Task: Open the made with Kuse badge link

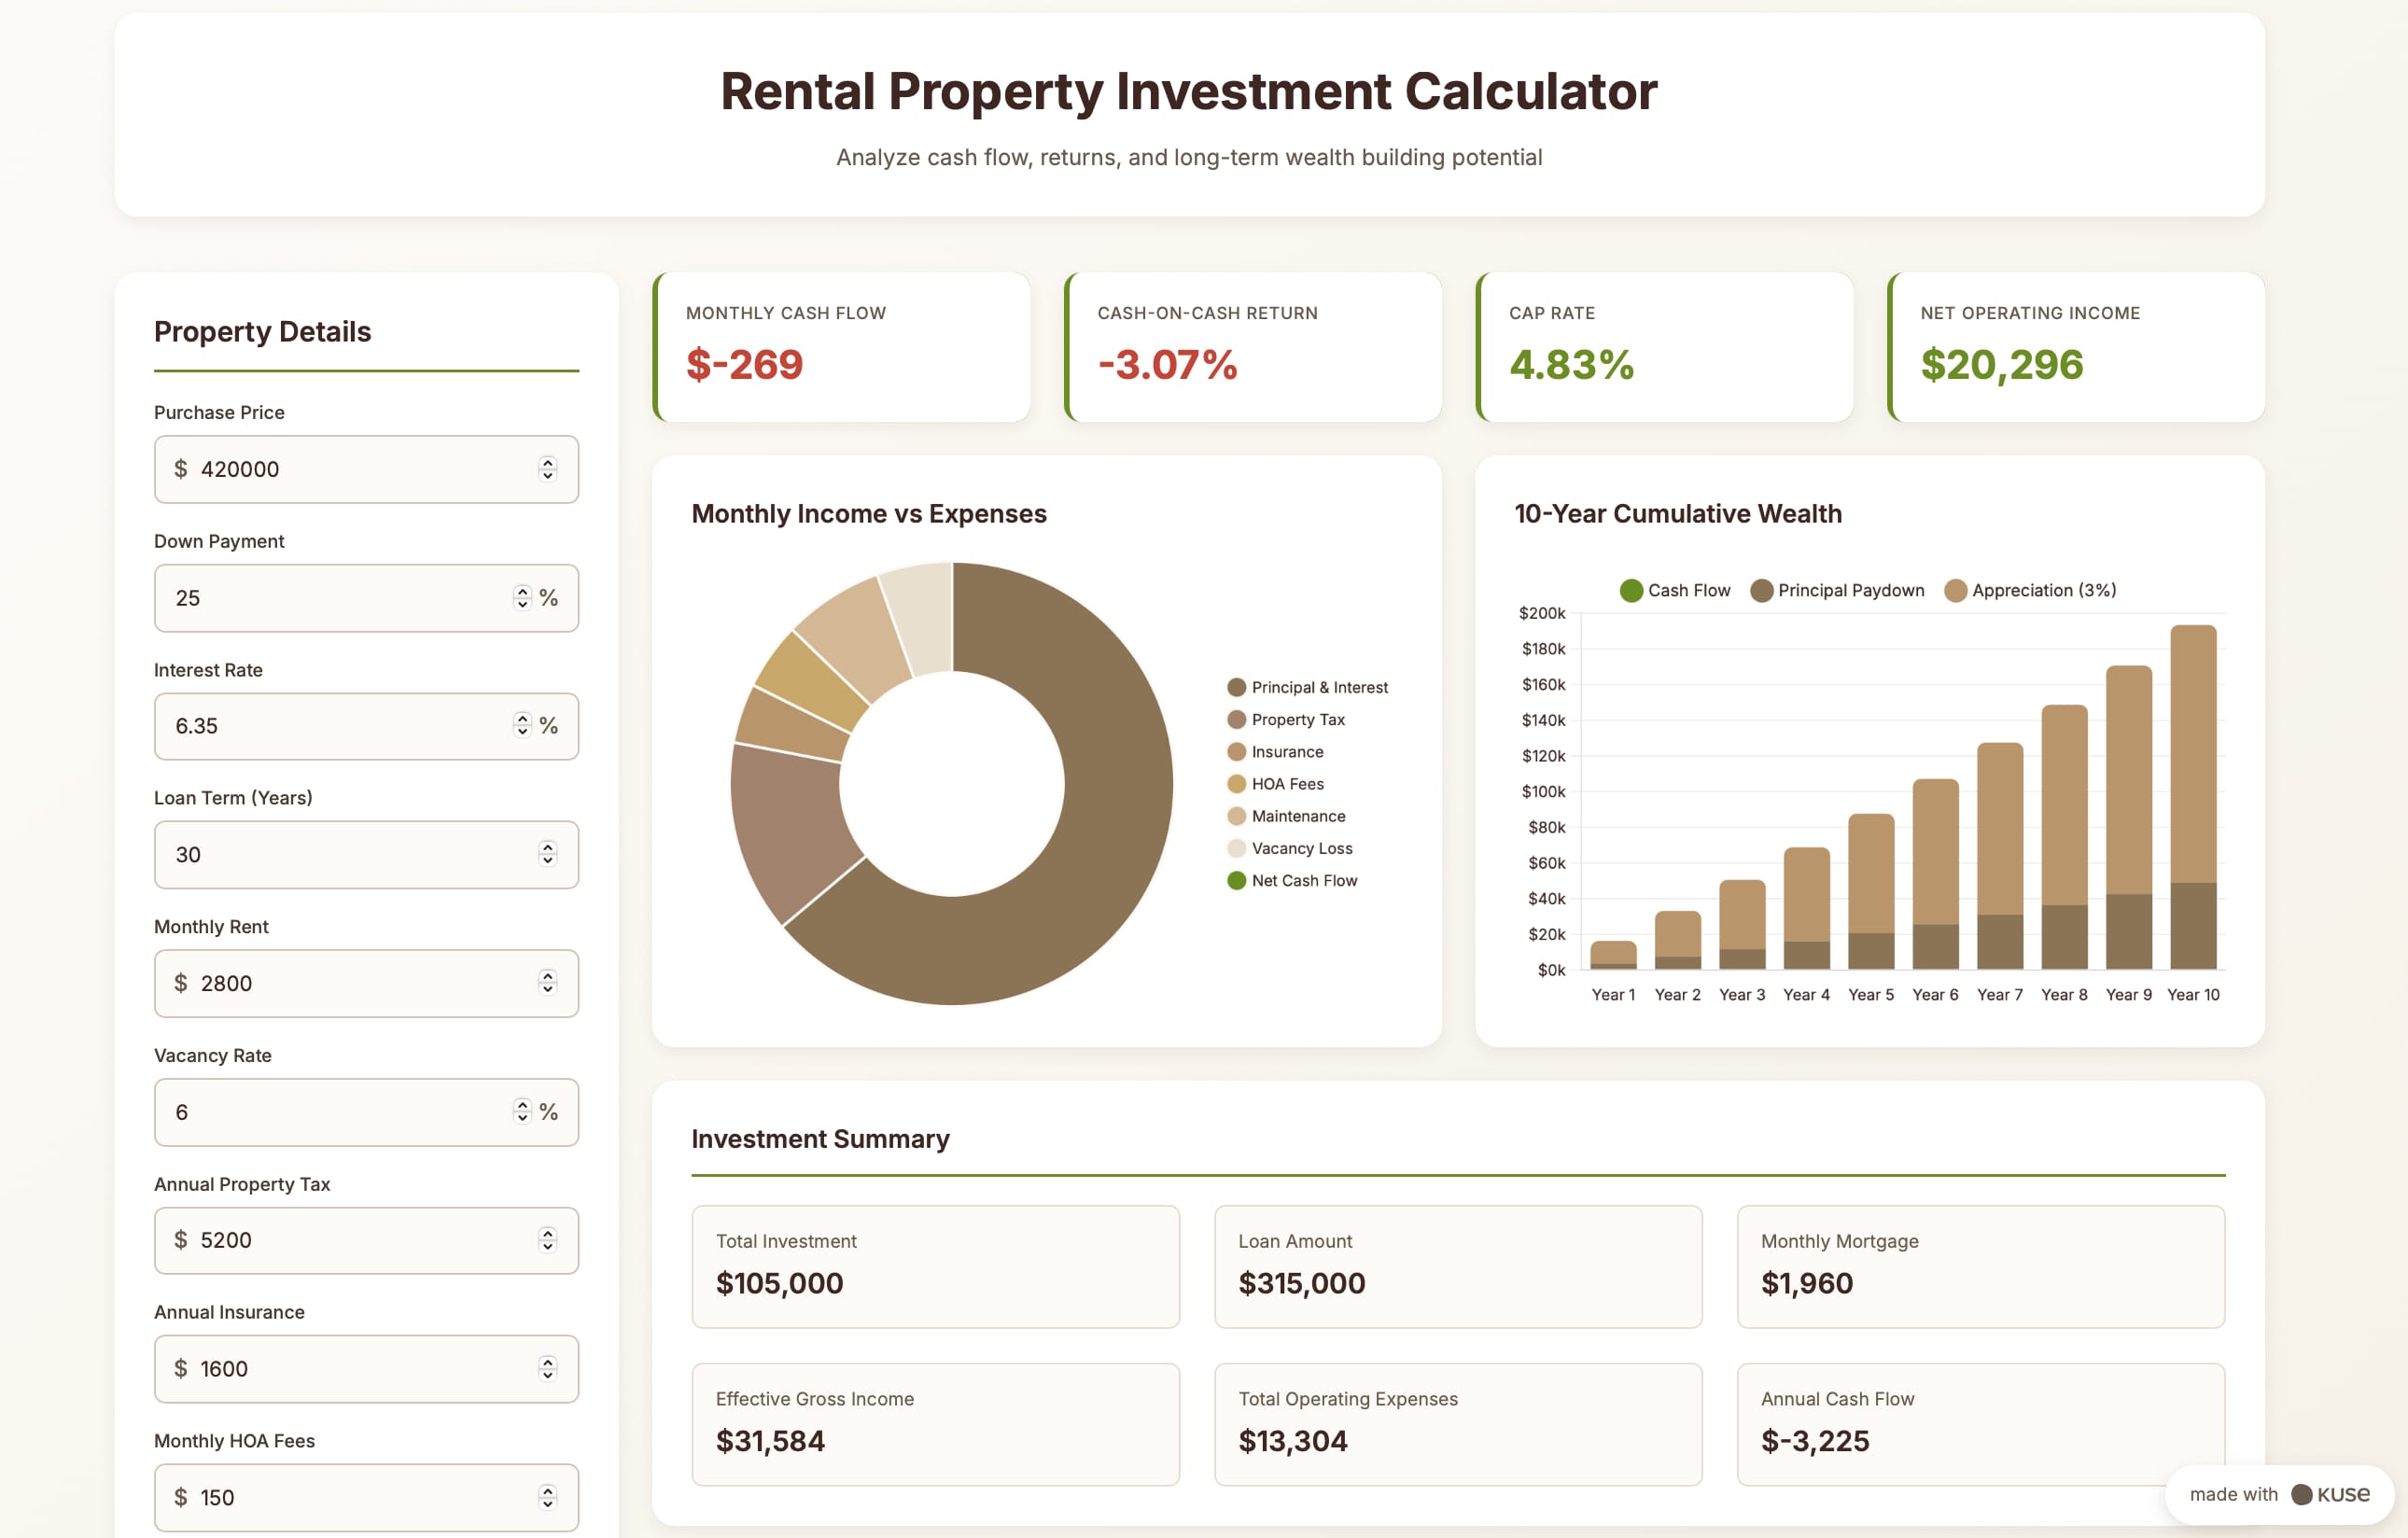Action: pos(2279,1494)
